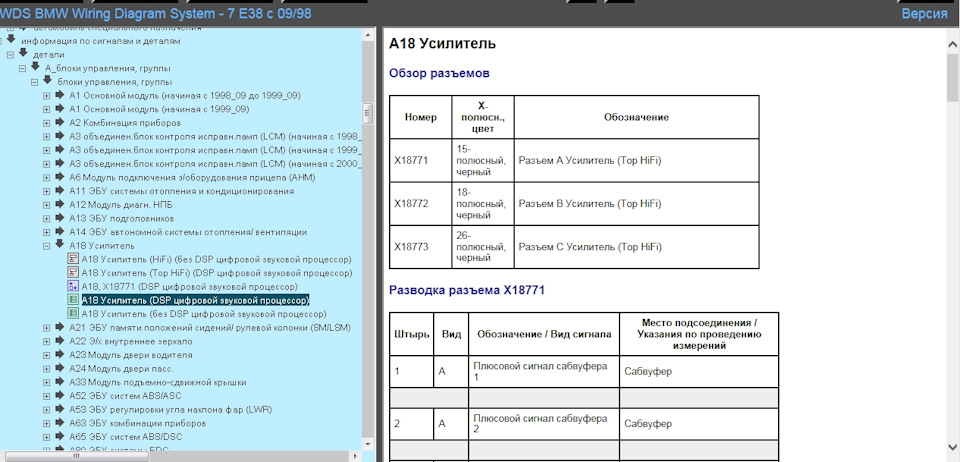Expand the A22 Э/х внутреннее зеркало node
This screenshot has width=960, height=462.
(x=47, y=341)
